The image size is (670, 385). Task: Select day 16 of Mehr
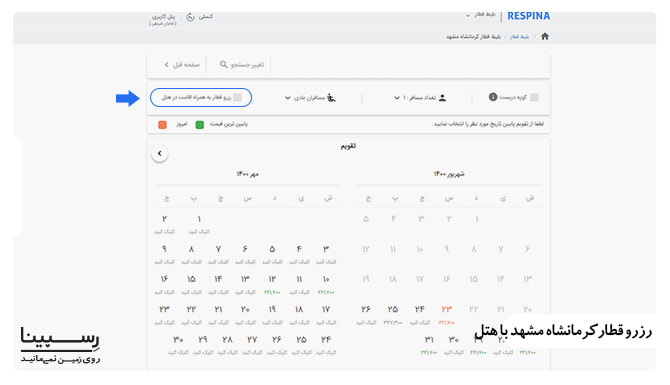(165, 284)
